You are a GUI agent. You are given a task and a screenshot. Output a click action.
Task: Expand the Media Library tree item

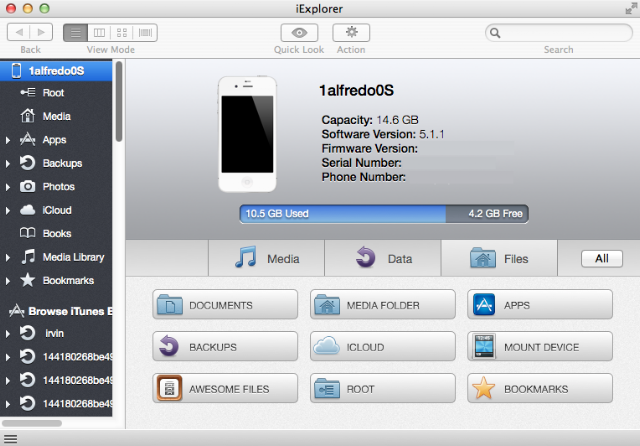tap(8, 257)
